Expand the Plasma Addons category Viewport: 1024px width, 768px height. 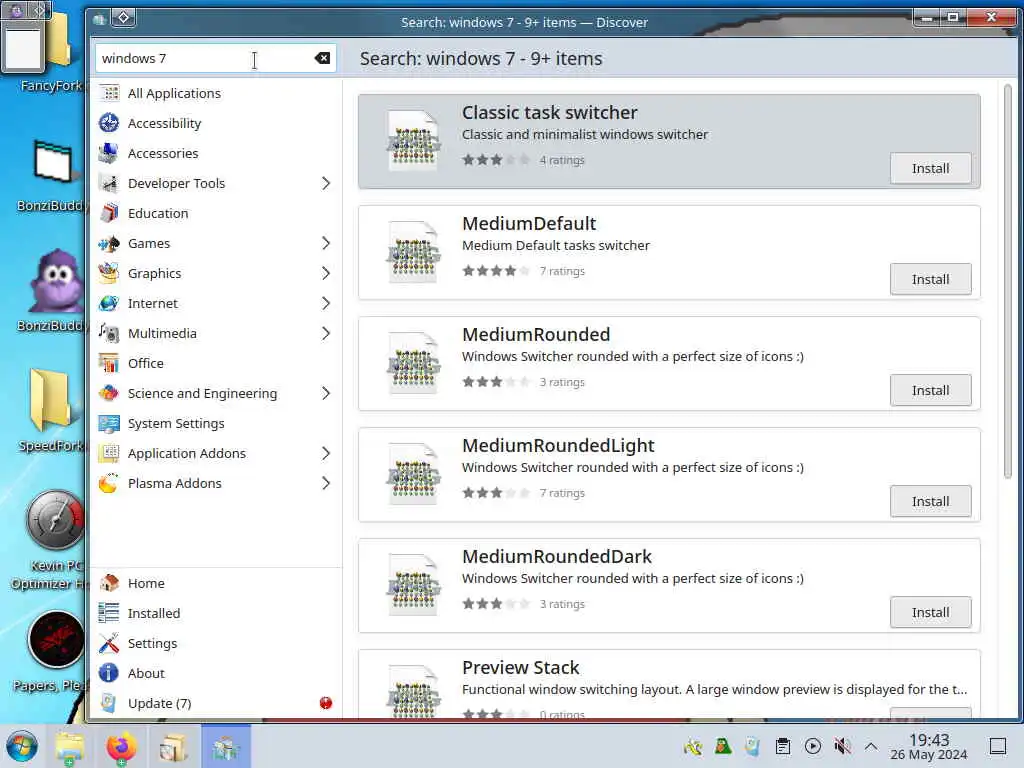(326, 484)
